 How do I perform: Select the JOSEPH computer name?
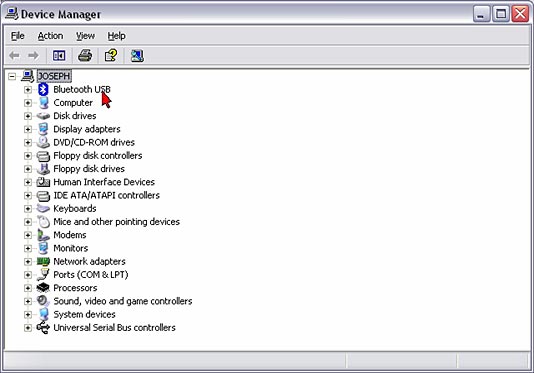[54, 76]
